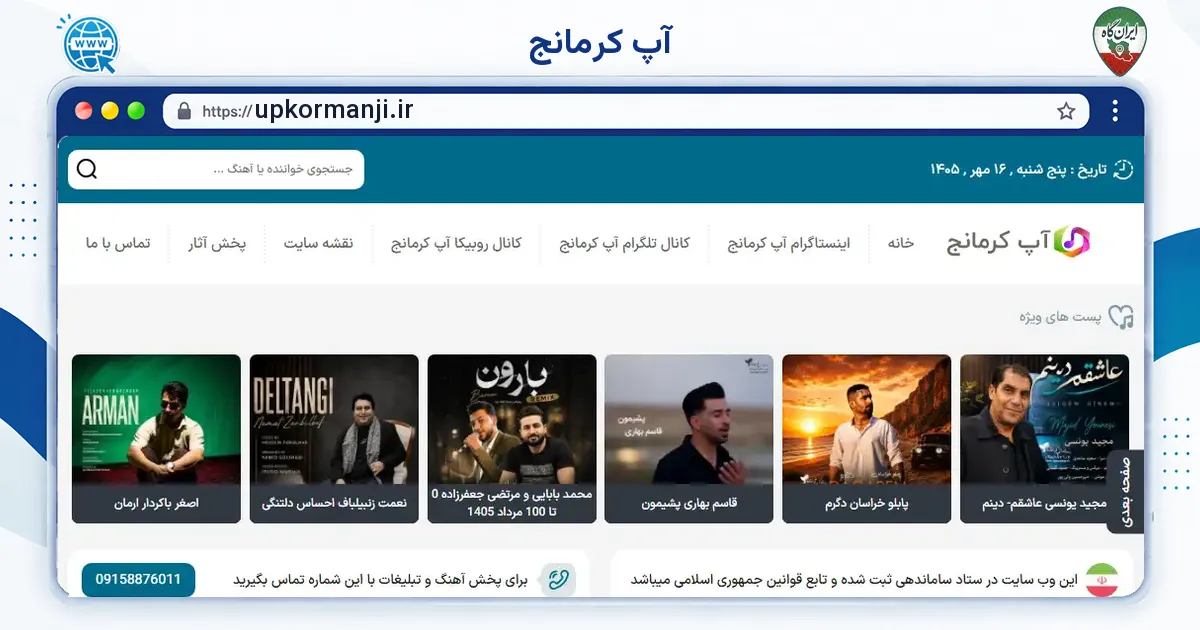Click the search magnifier icon
Image resolution: width=1200 pixels, height=630 pixels.
click(87, 169)
